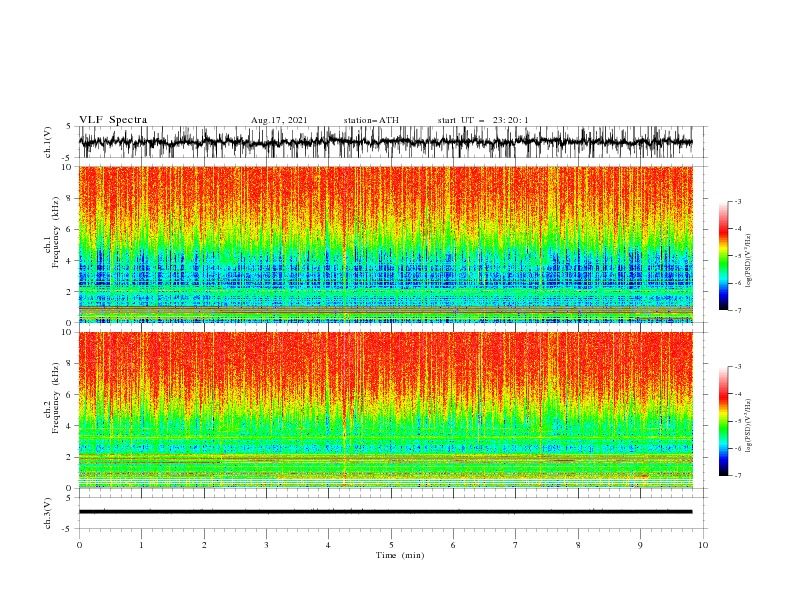This screenshot has width=792, height=612.
Task: Click the "-5" tick on ch.3(V) axis
Action: coord(68,529)
